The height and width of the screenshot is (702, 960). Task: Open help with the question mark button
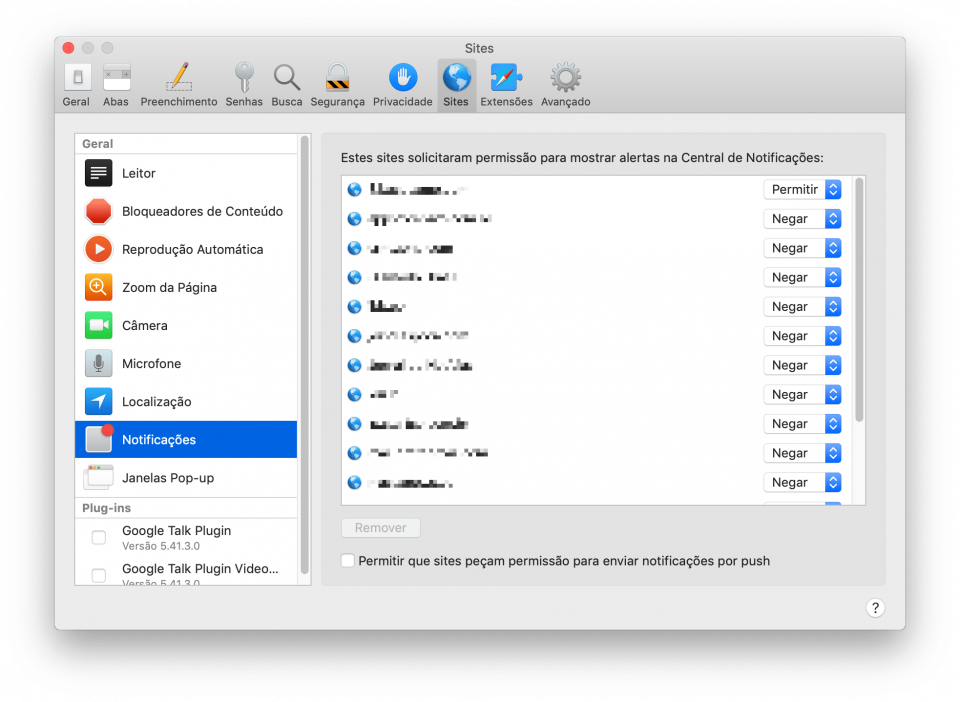pyautogui.click(x=875, y=608)
